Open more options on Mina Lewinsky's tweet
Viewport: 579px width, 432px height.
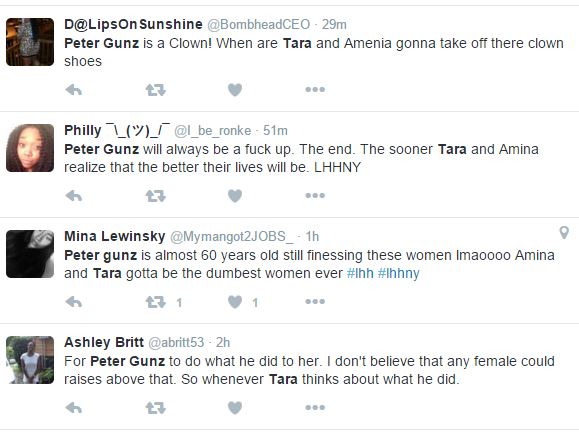click(315, 301)
